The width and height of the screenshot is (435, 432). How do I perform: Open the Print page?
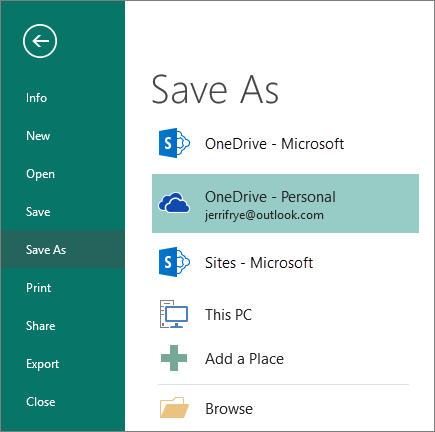tap(63, 288)
